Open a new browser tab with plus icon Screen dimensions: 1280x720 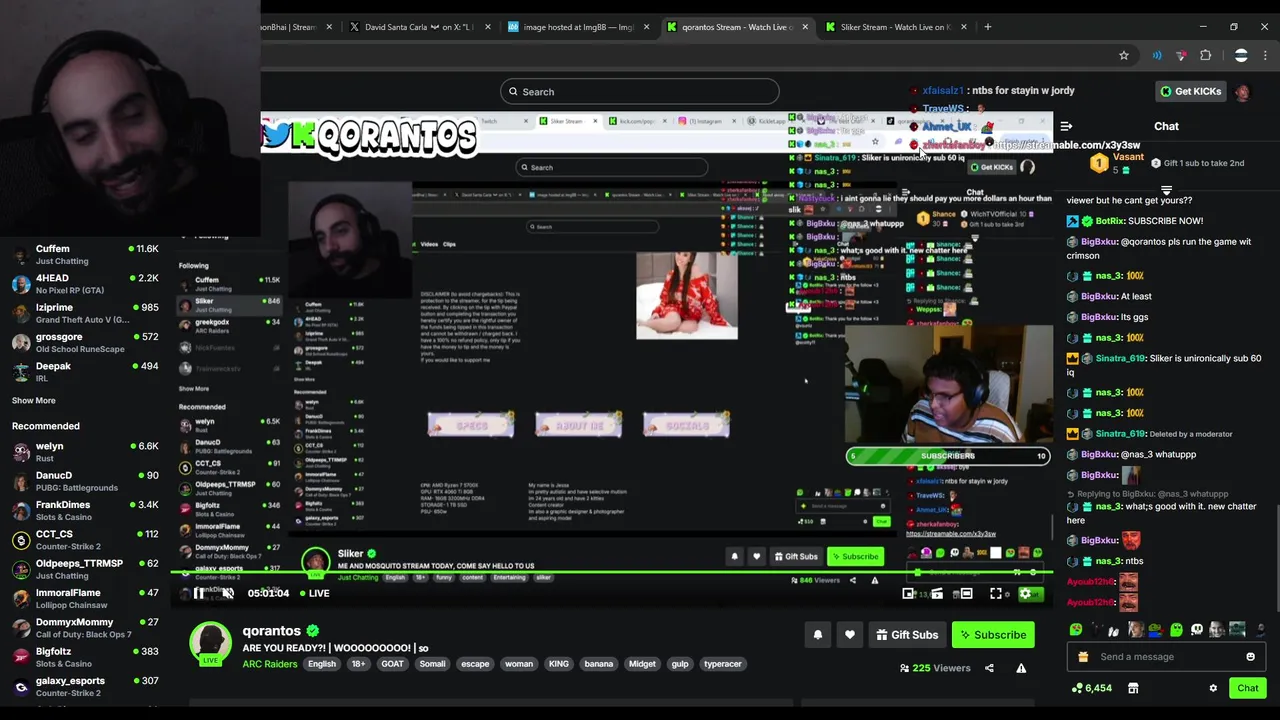(x=988, y=27)
